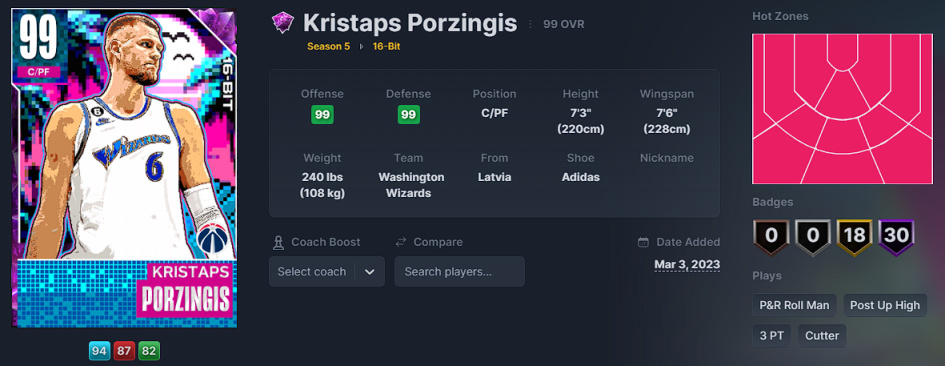
Task: Open the Season 5 breadcrumb link
Action: (328, 46)
